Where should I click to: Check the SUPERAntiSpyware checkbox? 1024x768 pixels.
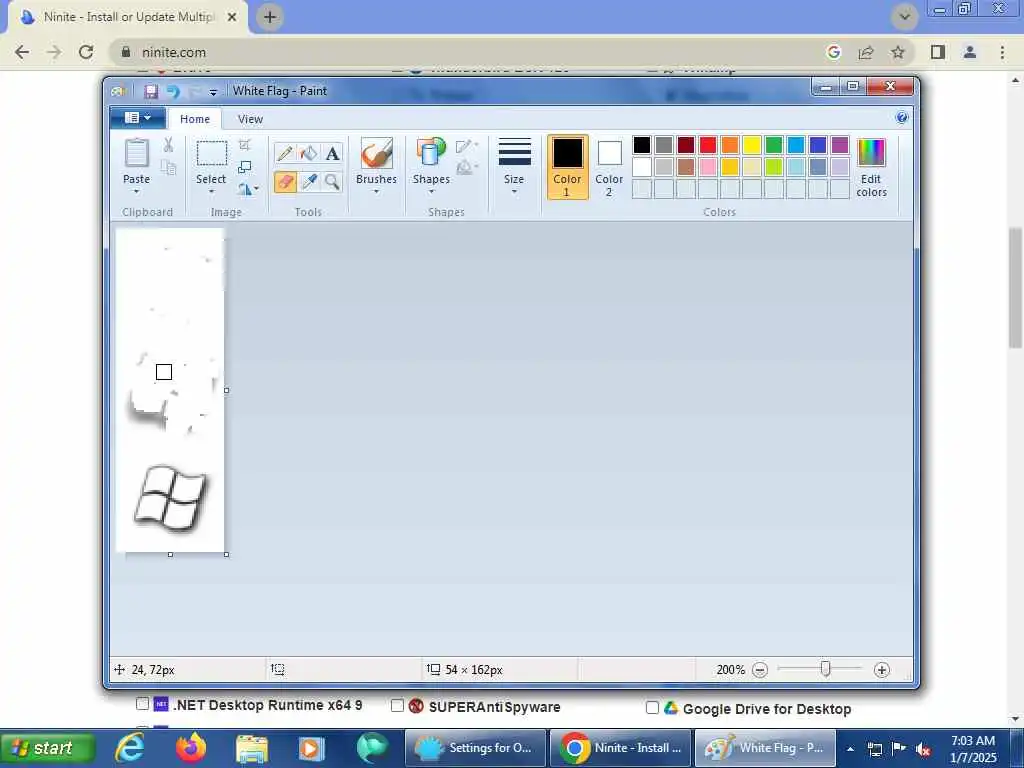coord(397,706)
